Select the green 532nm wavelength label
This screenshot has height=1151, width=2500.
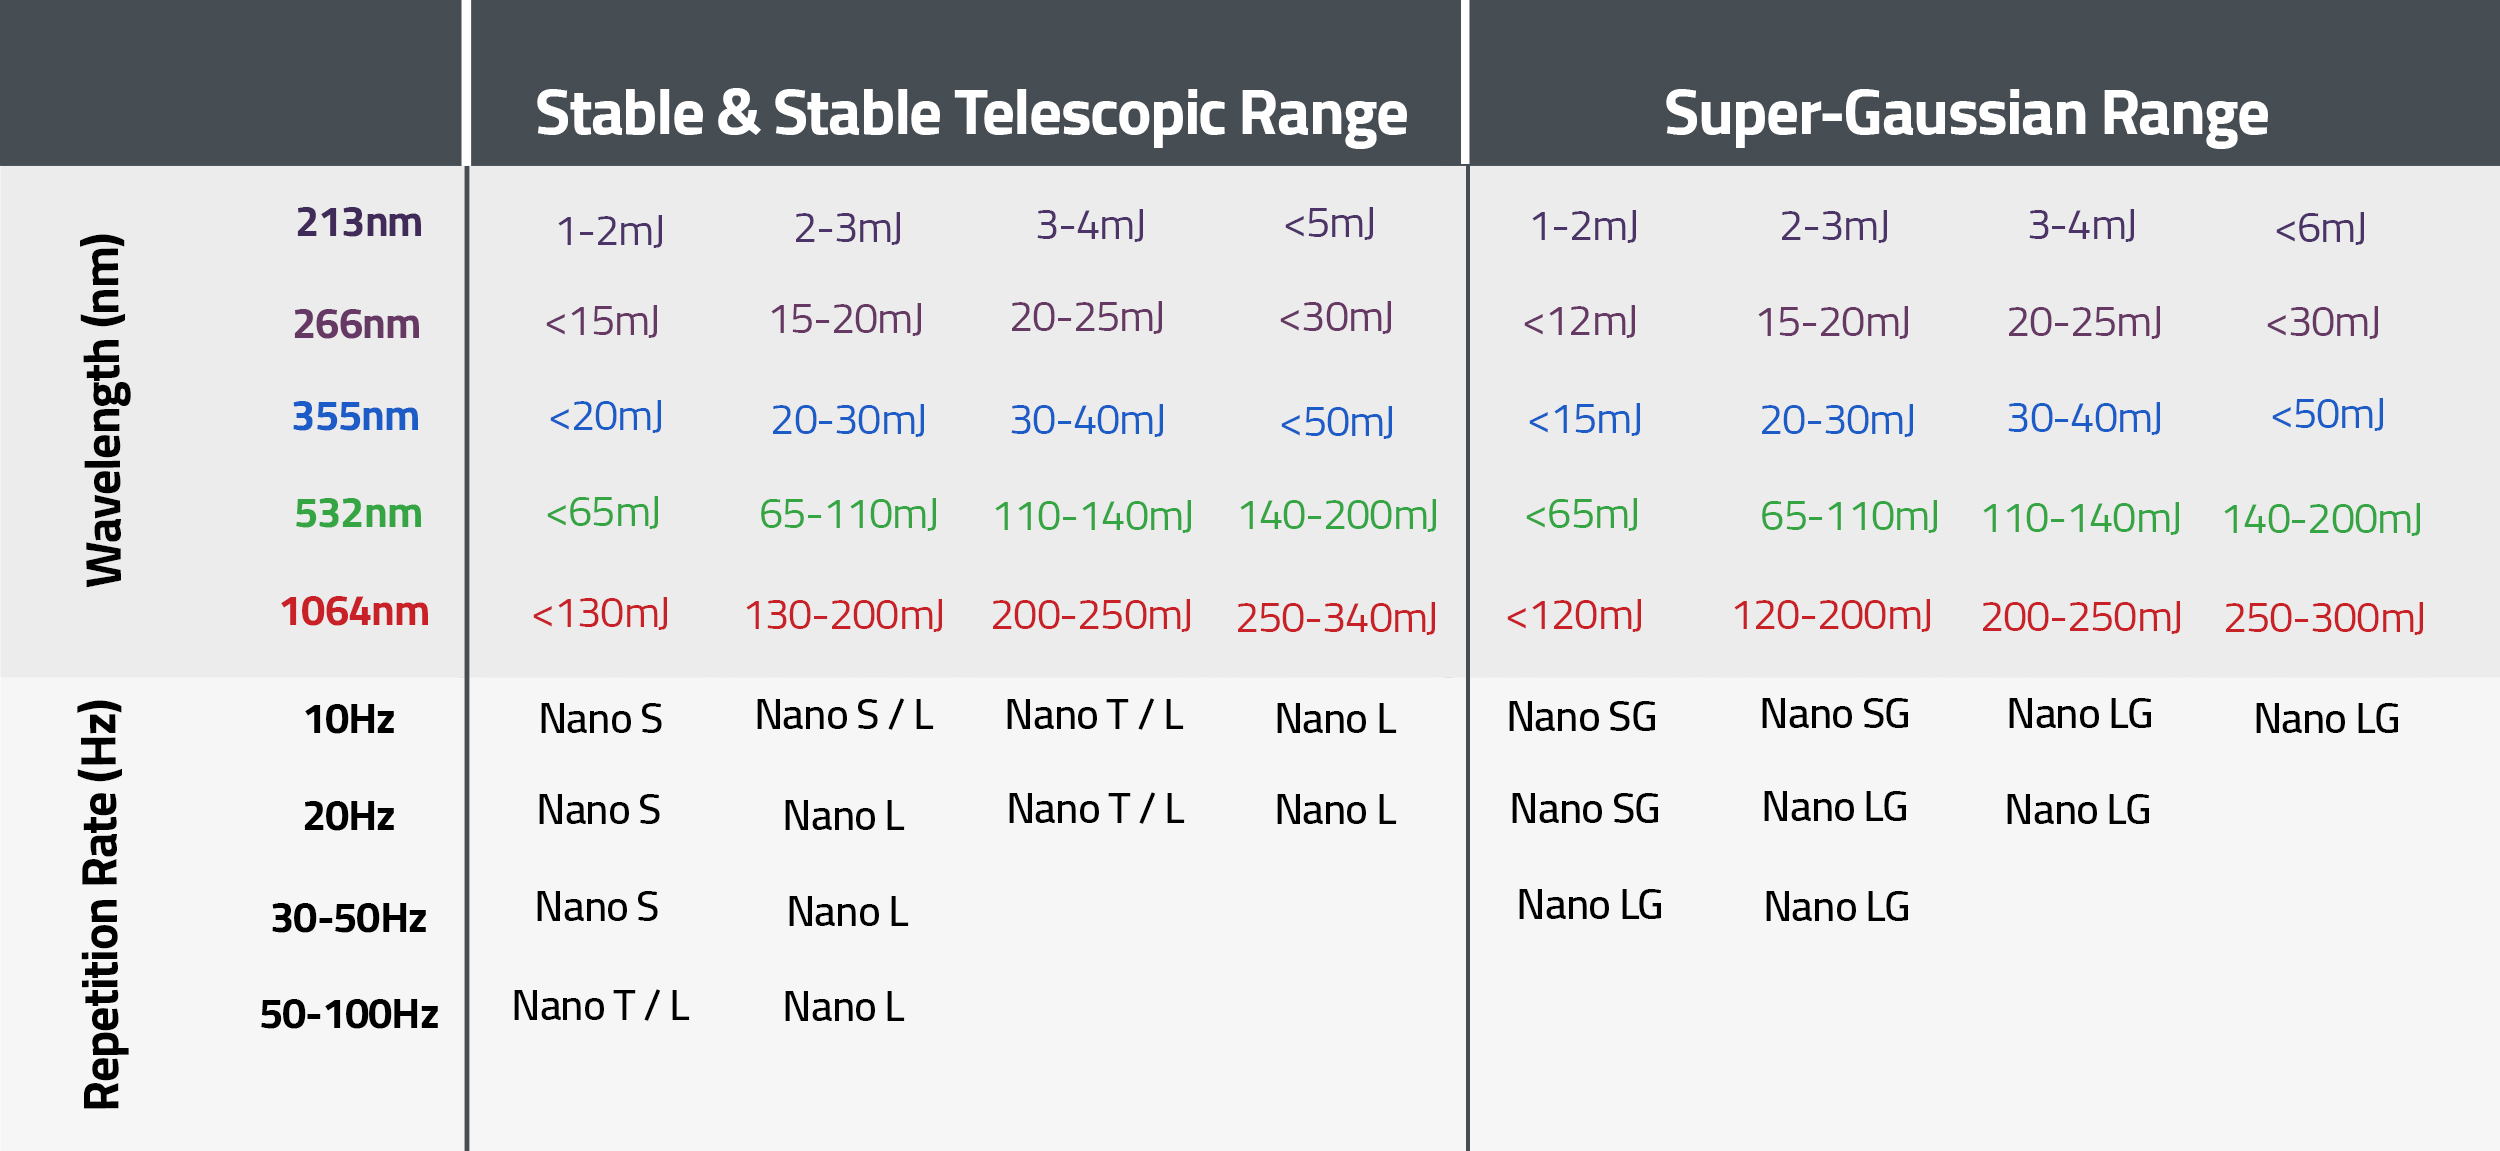358,513
